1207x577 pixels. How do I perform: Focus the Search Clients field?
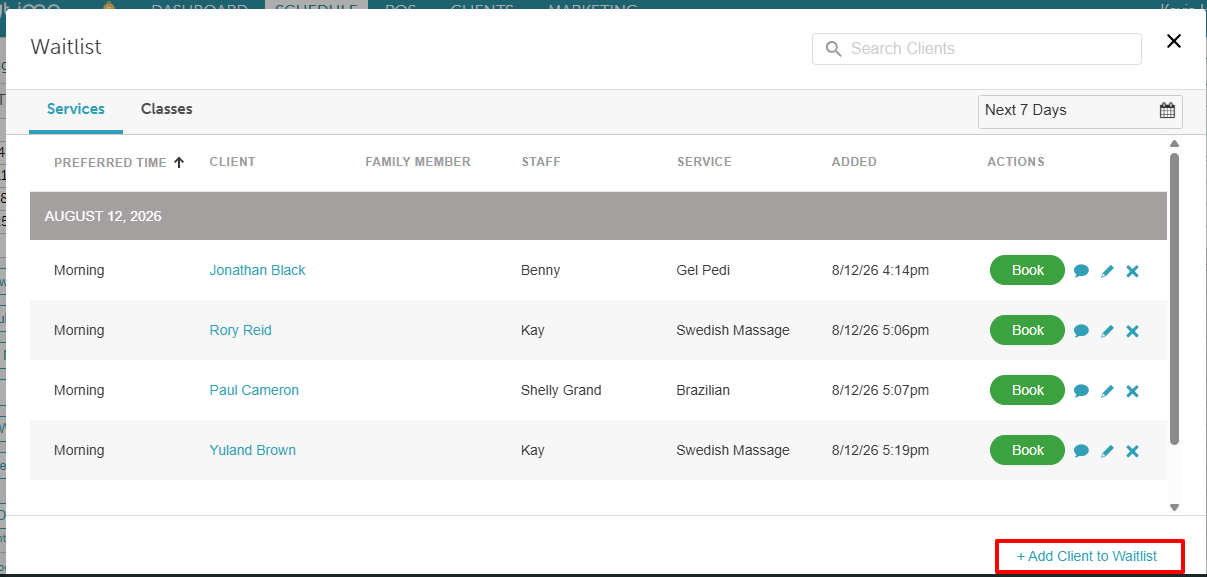tap(977, 49)
